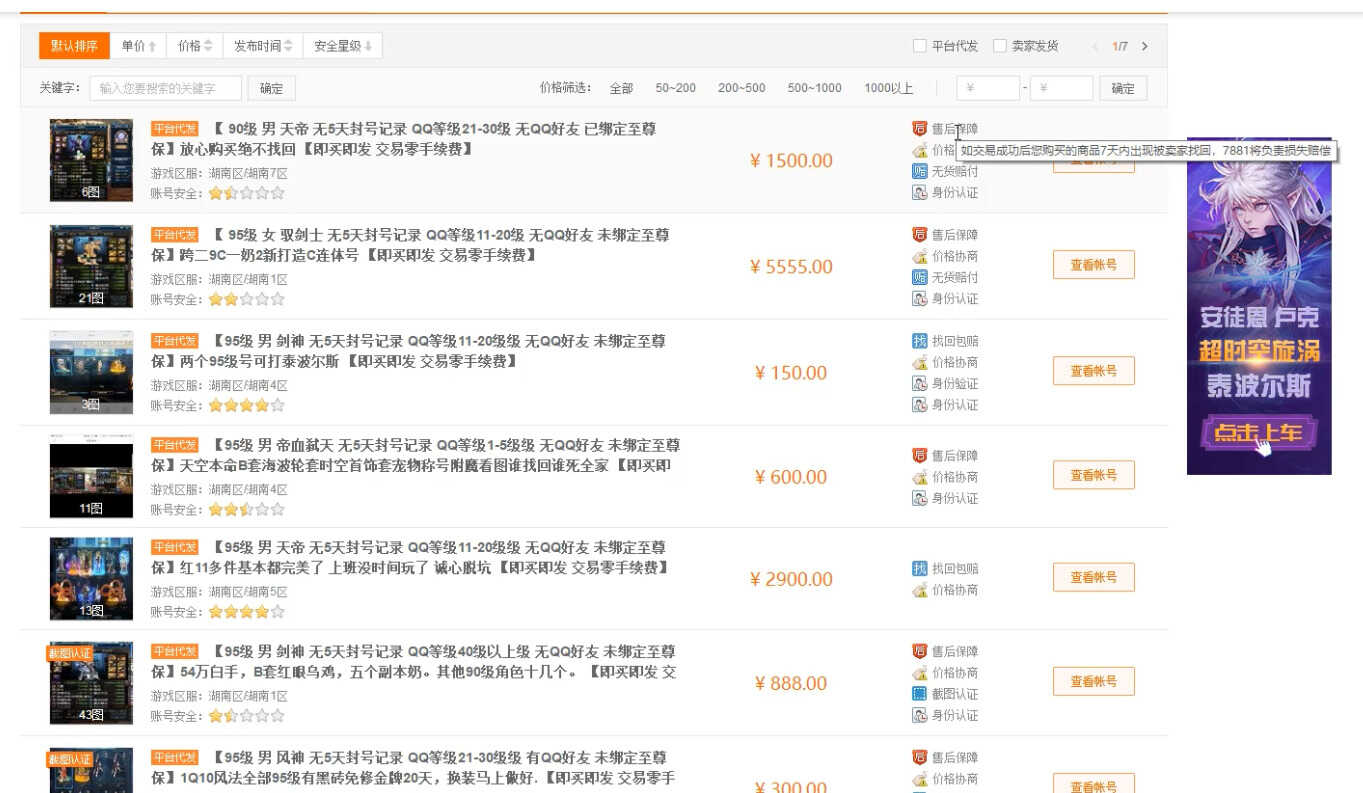Open the 6图 thumbnail of the ¥1500.00 listing
This screenshot has height=793, width=1363.
coord(91,161)
